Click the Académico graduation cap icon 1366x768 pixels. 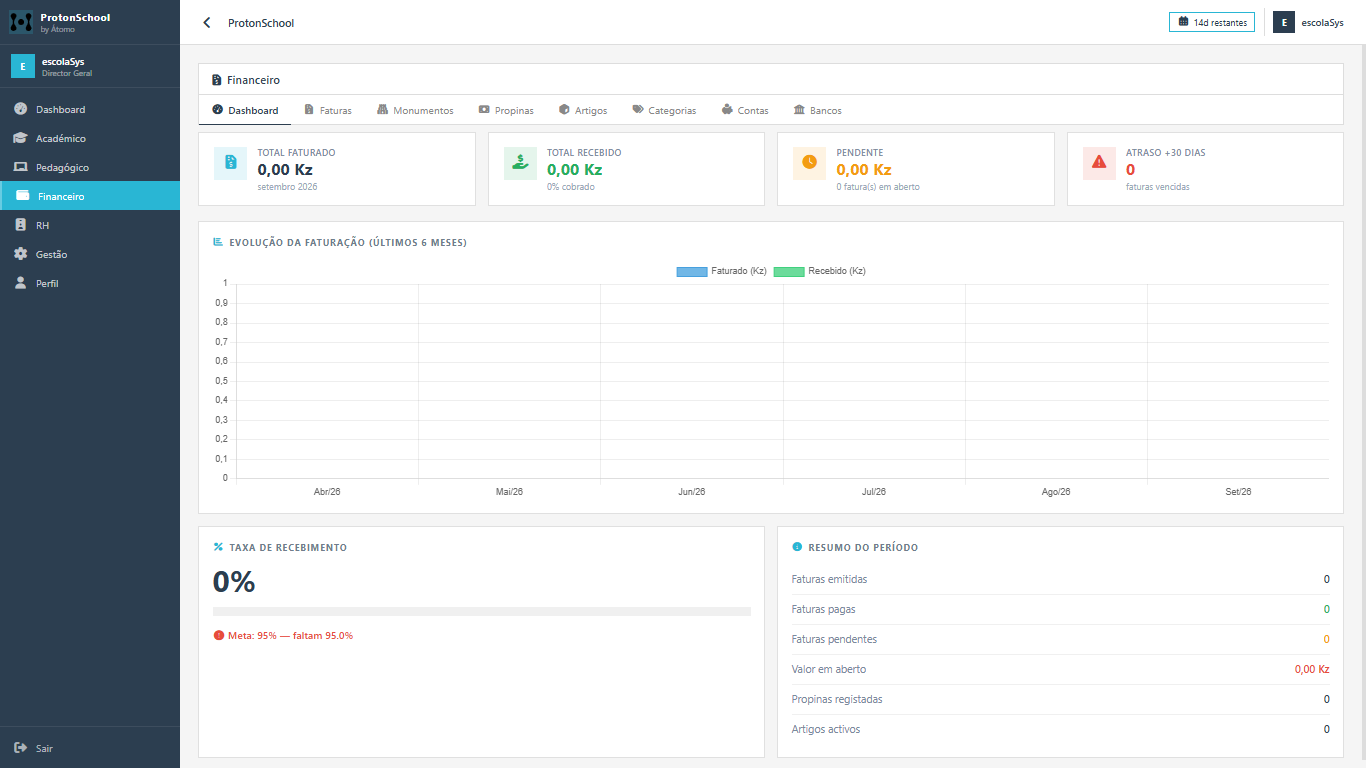pyautogui.click(x=20, y=138)
